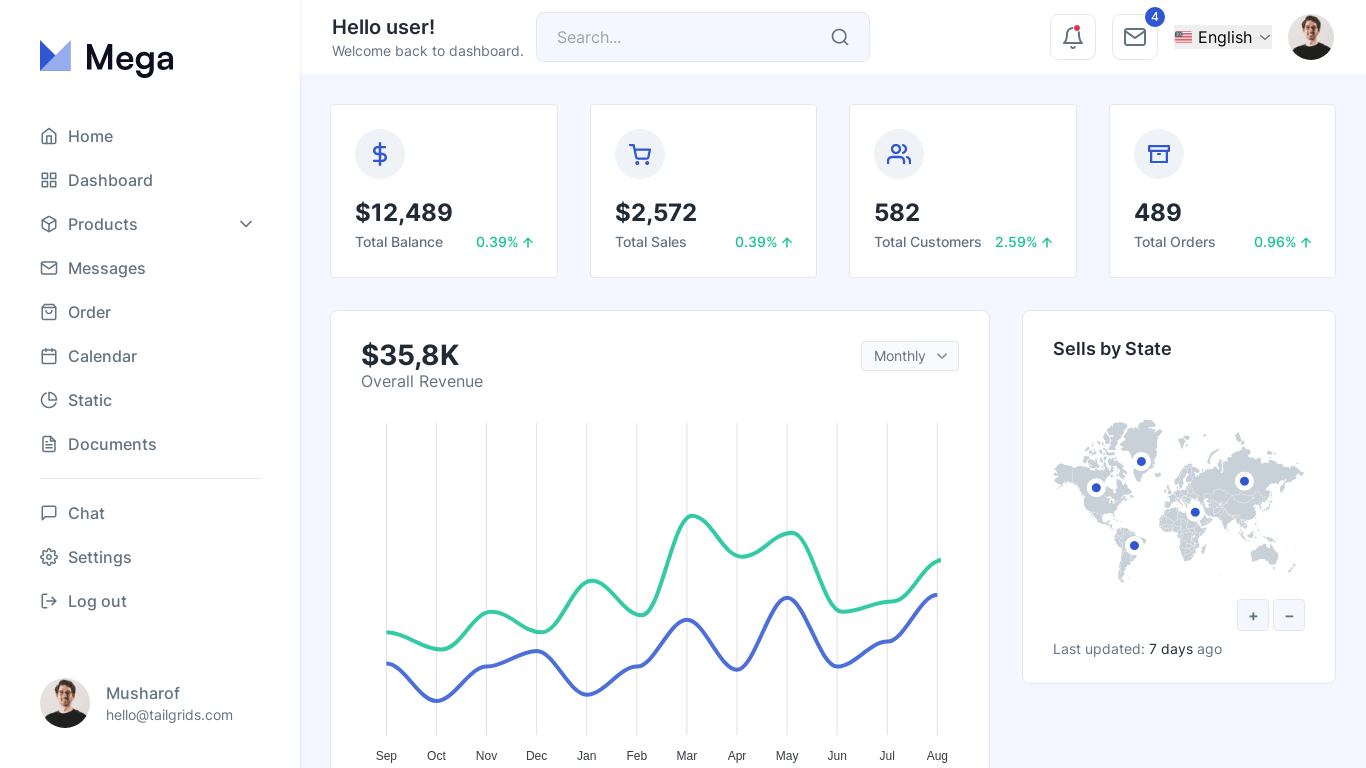Click the dollar sign Total Balance icon

pos(380,154)
